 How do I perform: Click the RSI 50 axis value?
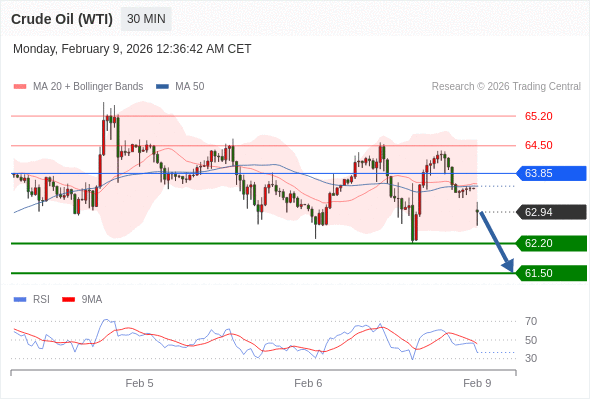pyautogui.click(x=531, y=340)
